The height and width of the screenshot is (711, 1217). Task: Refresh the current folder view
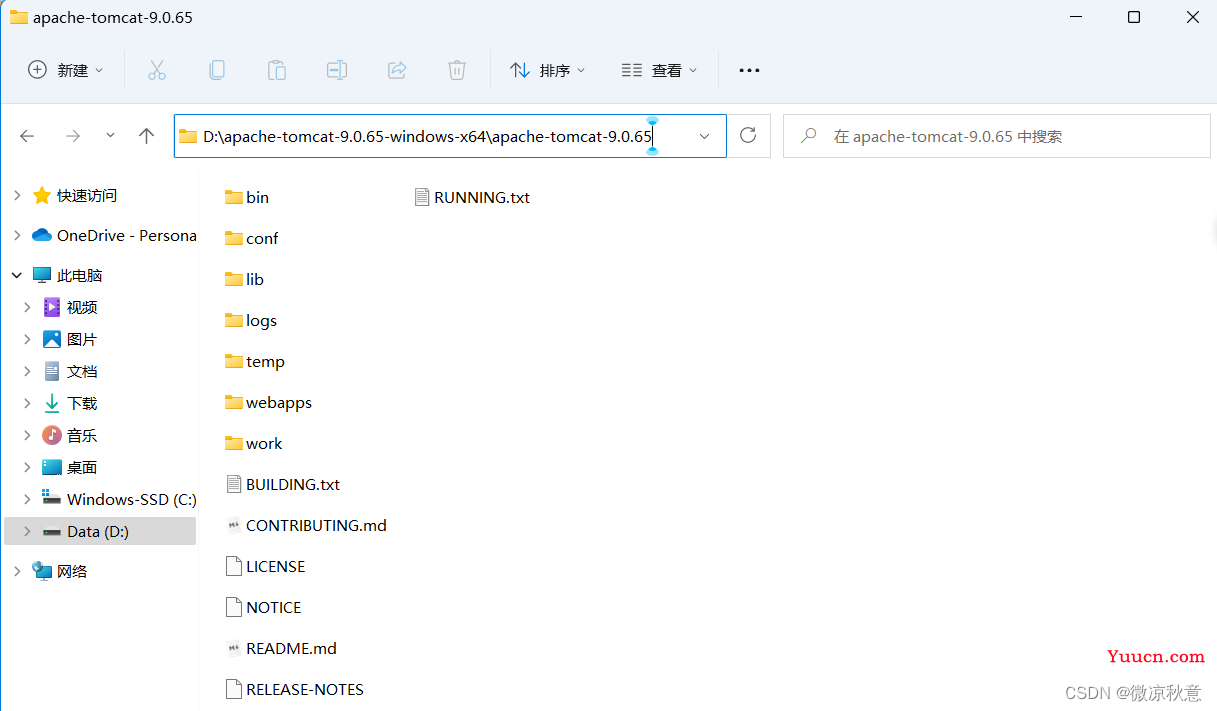pos(748,136)
